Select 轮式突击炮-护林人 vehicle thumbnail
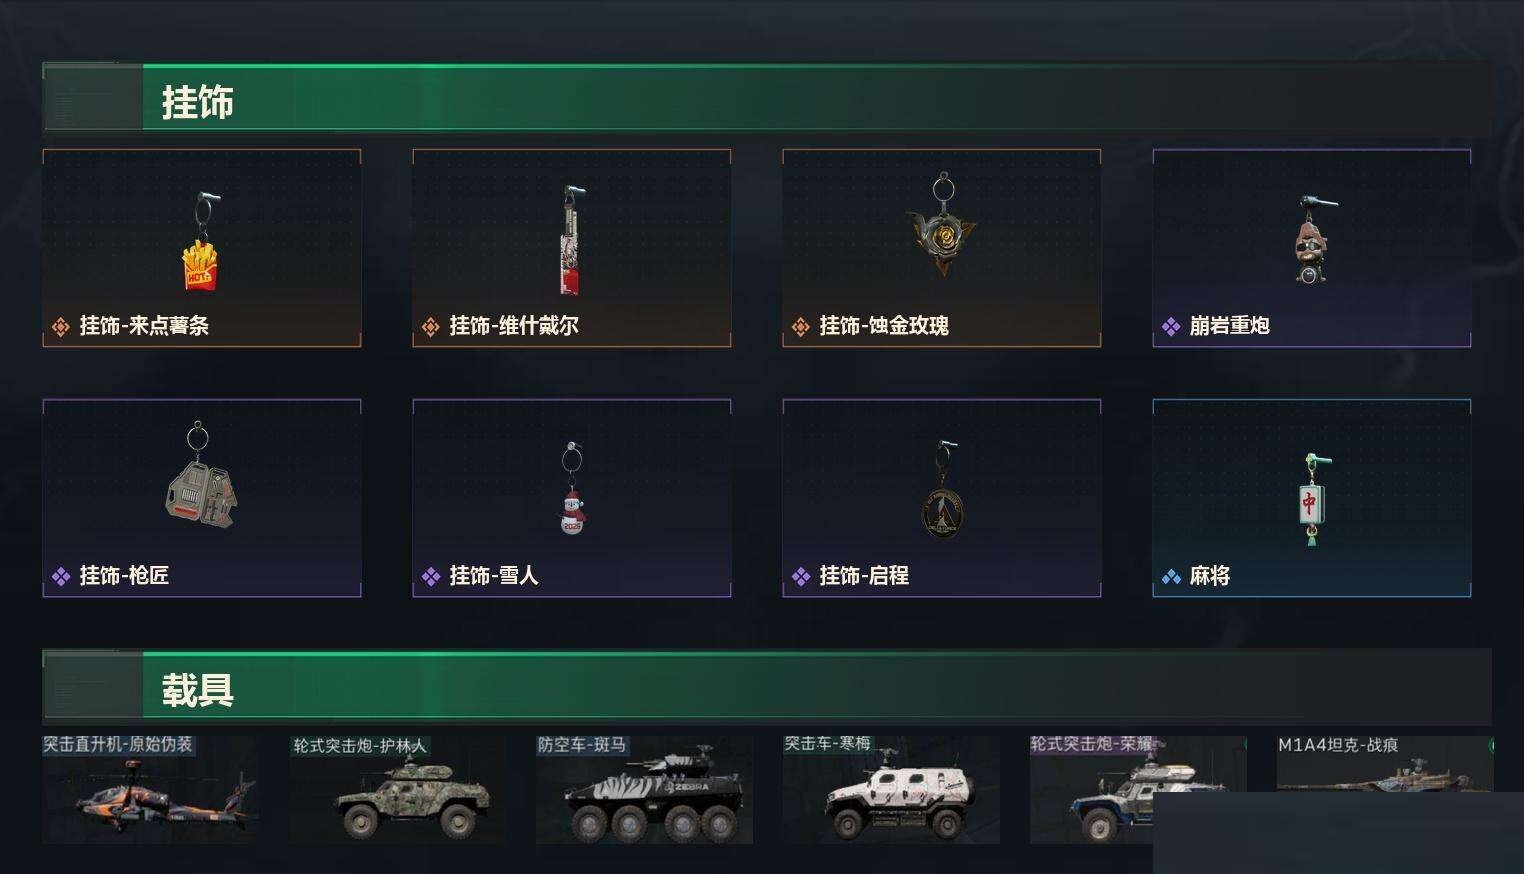The width and height of the screenshot is (1524, 874). [397, 789]
